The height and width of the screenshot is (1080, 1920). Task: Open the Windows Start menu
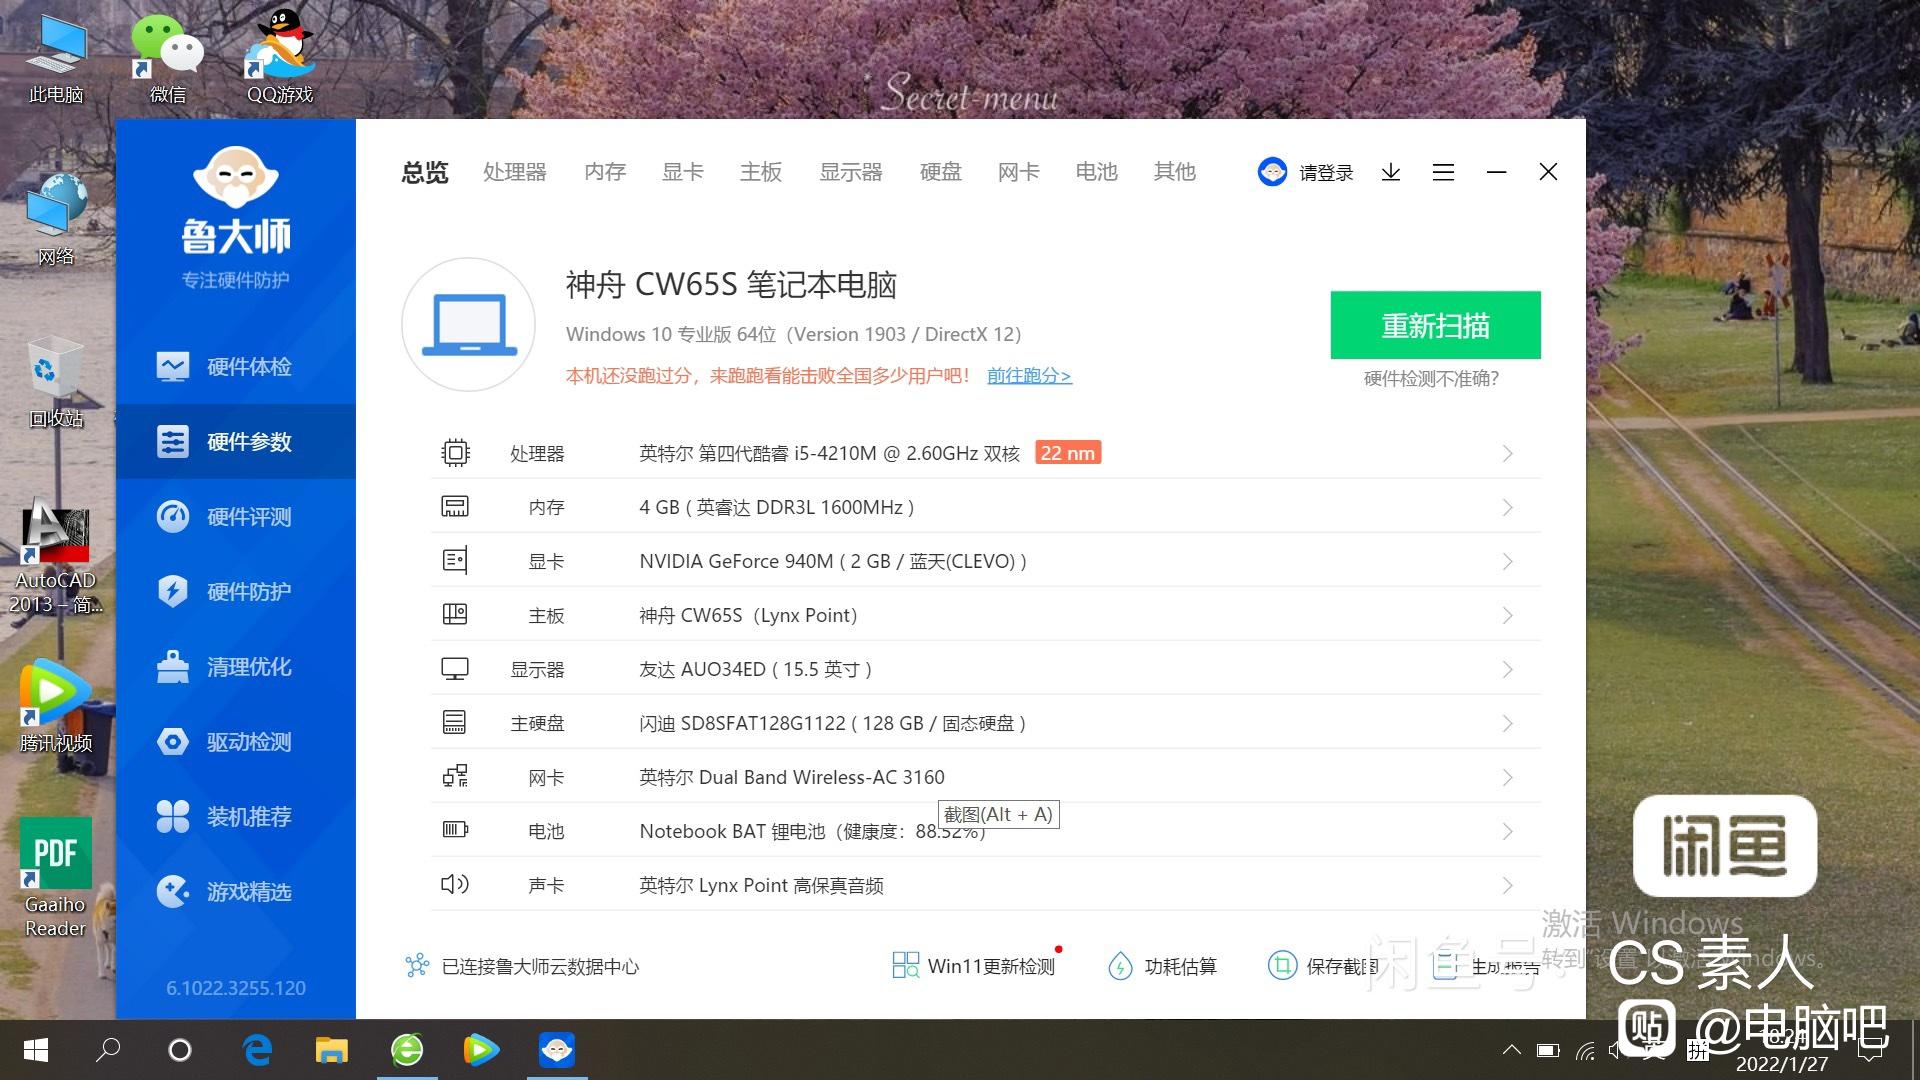point(36,1050)
